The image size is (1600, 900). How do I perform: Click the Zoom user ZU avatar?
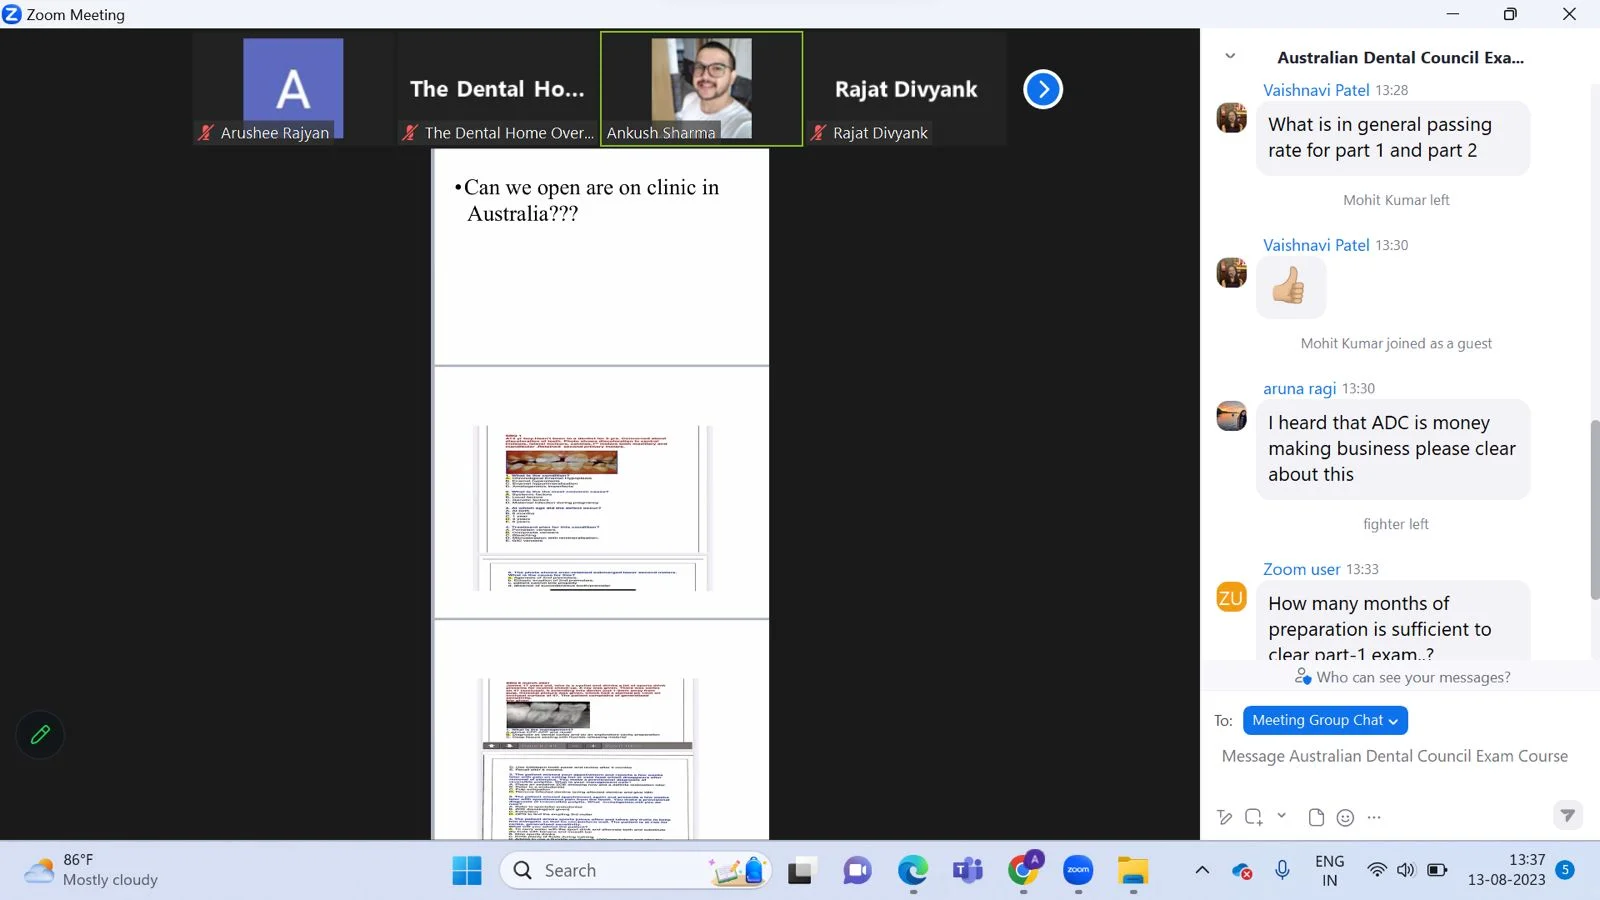point(1231,597)
